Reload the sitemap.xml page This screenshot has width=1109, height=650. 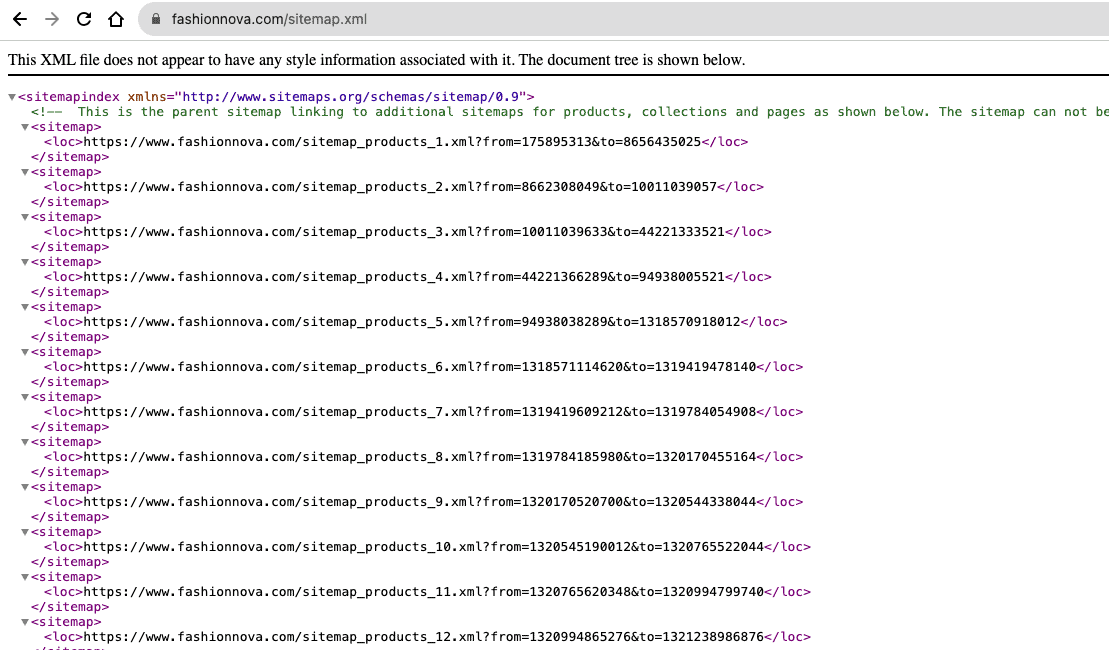coord(83,19)
